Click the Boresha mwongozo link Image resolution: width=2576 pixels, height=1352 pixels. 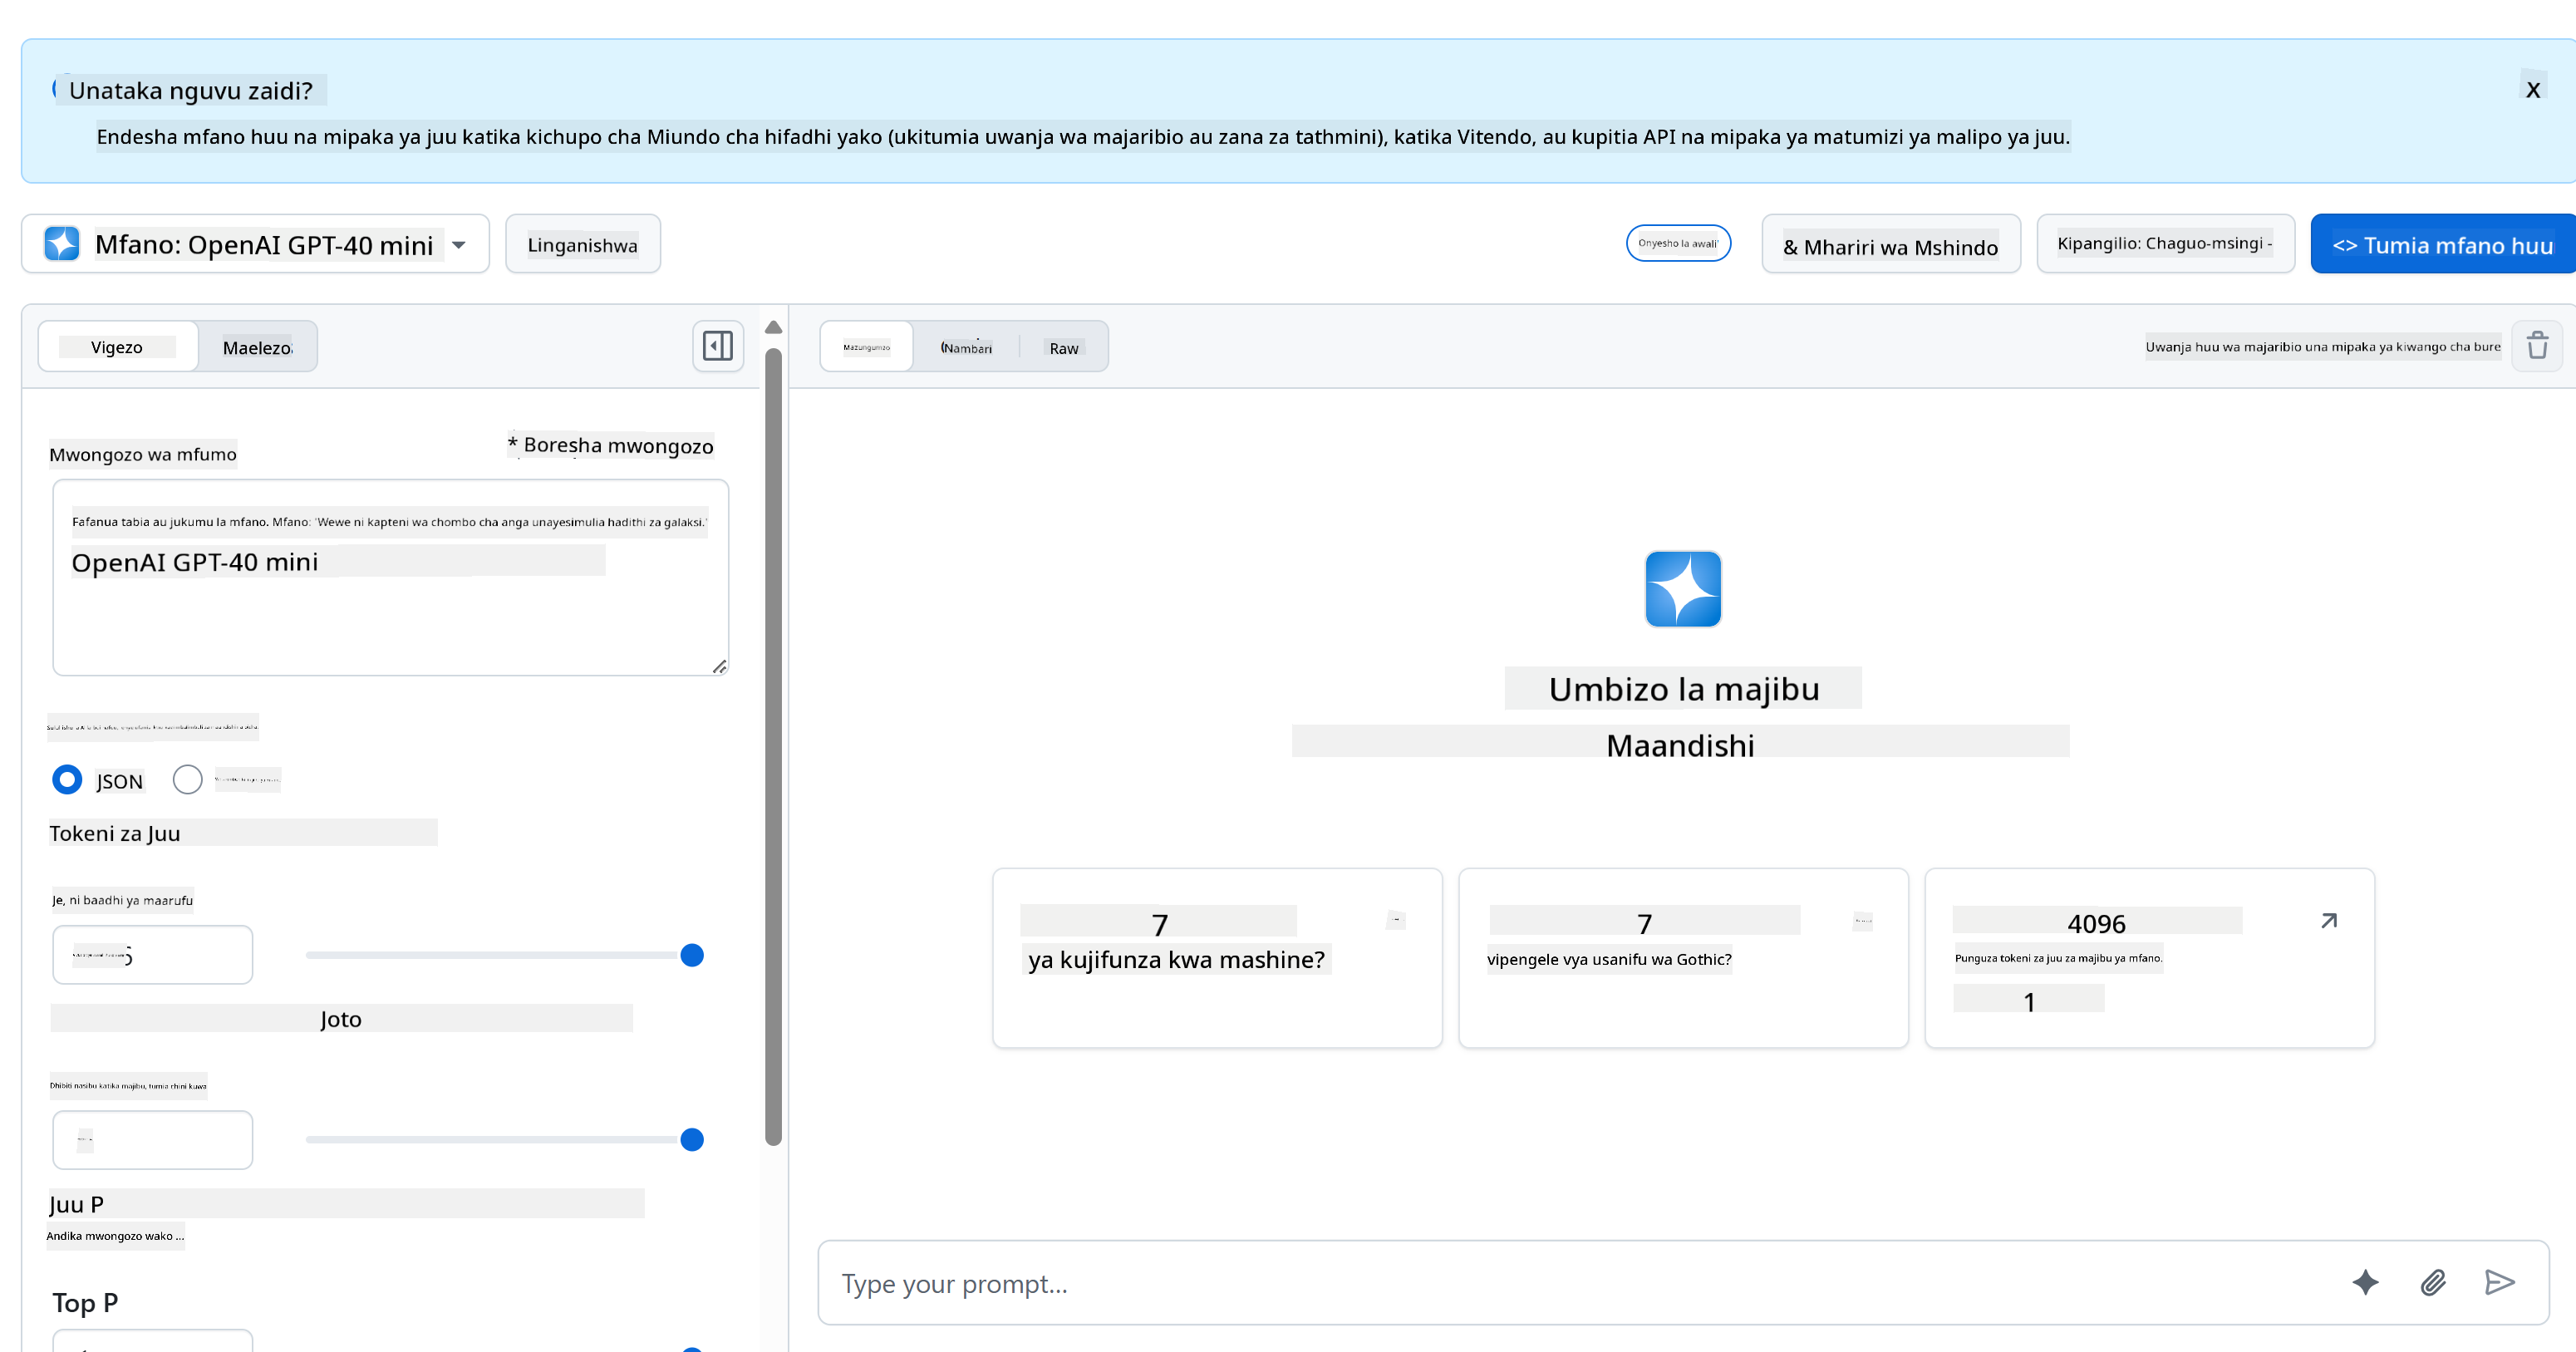[x=611, y=446]
